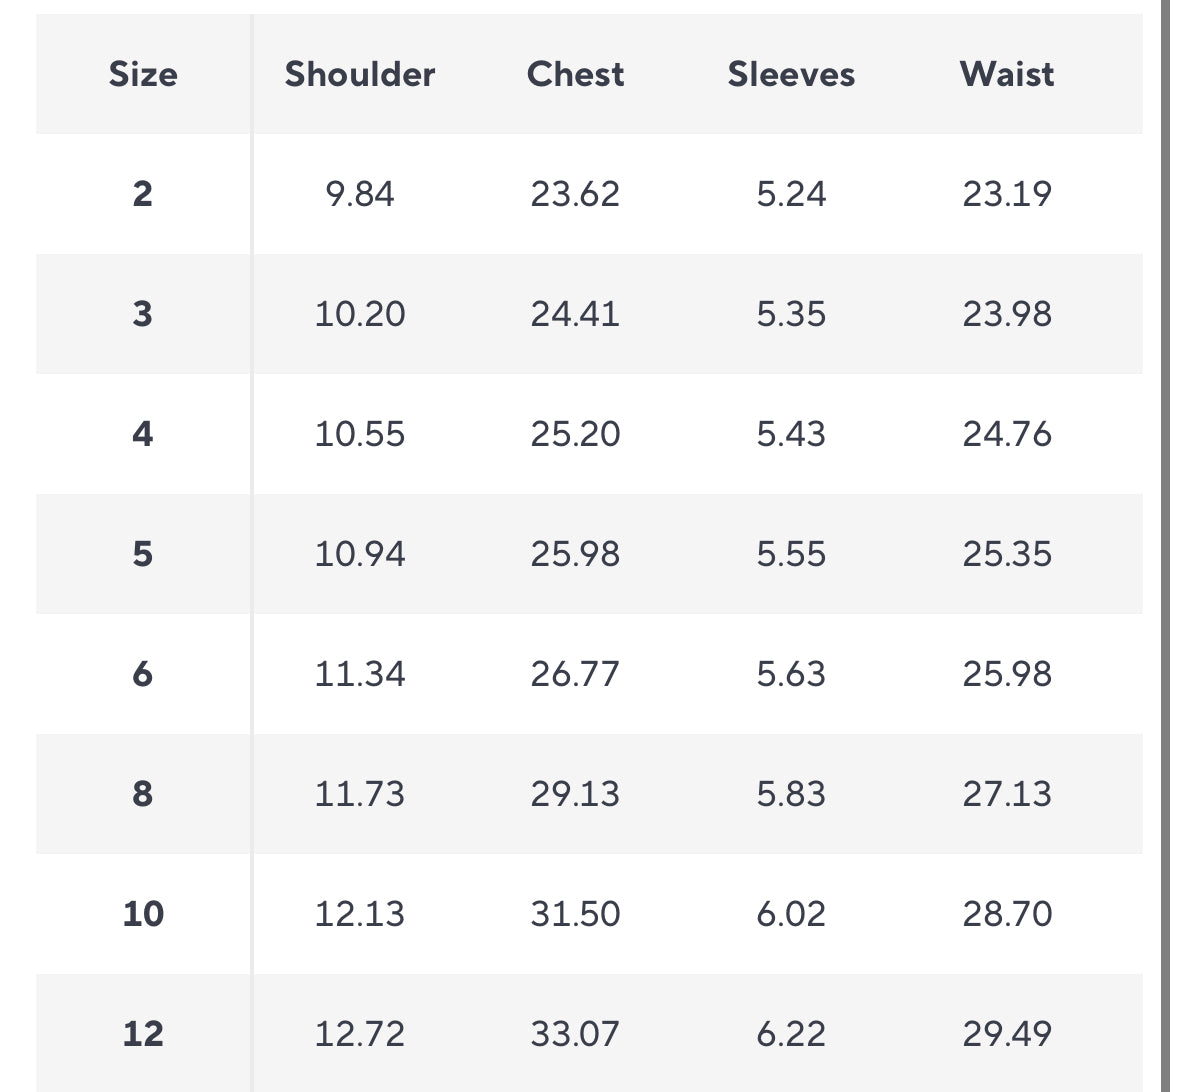Click the size 6 row label

tap(143, 674)
